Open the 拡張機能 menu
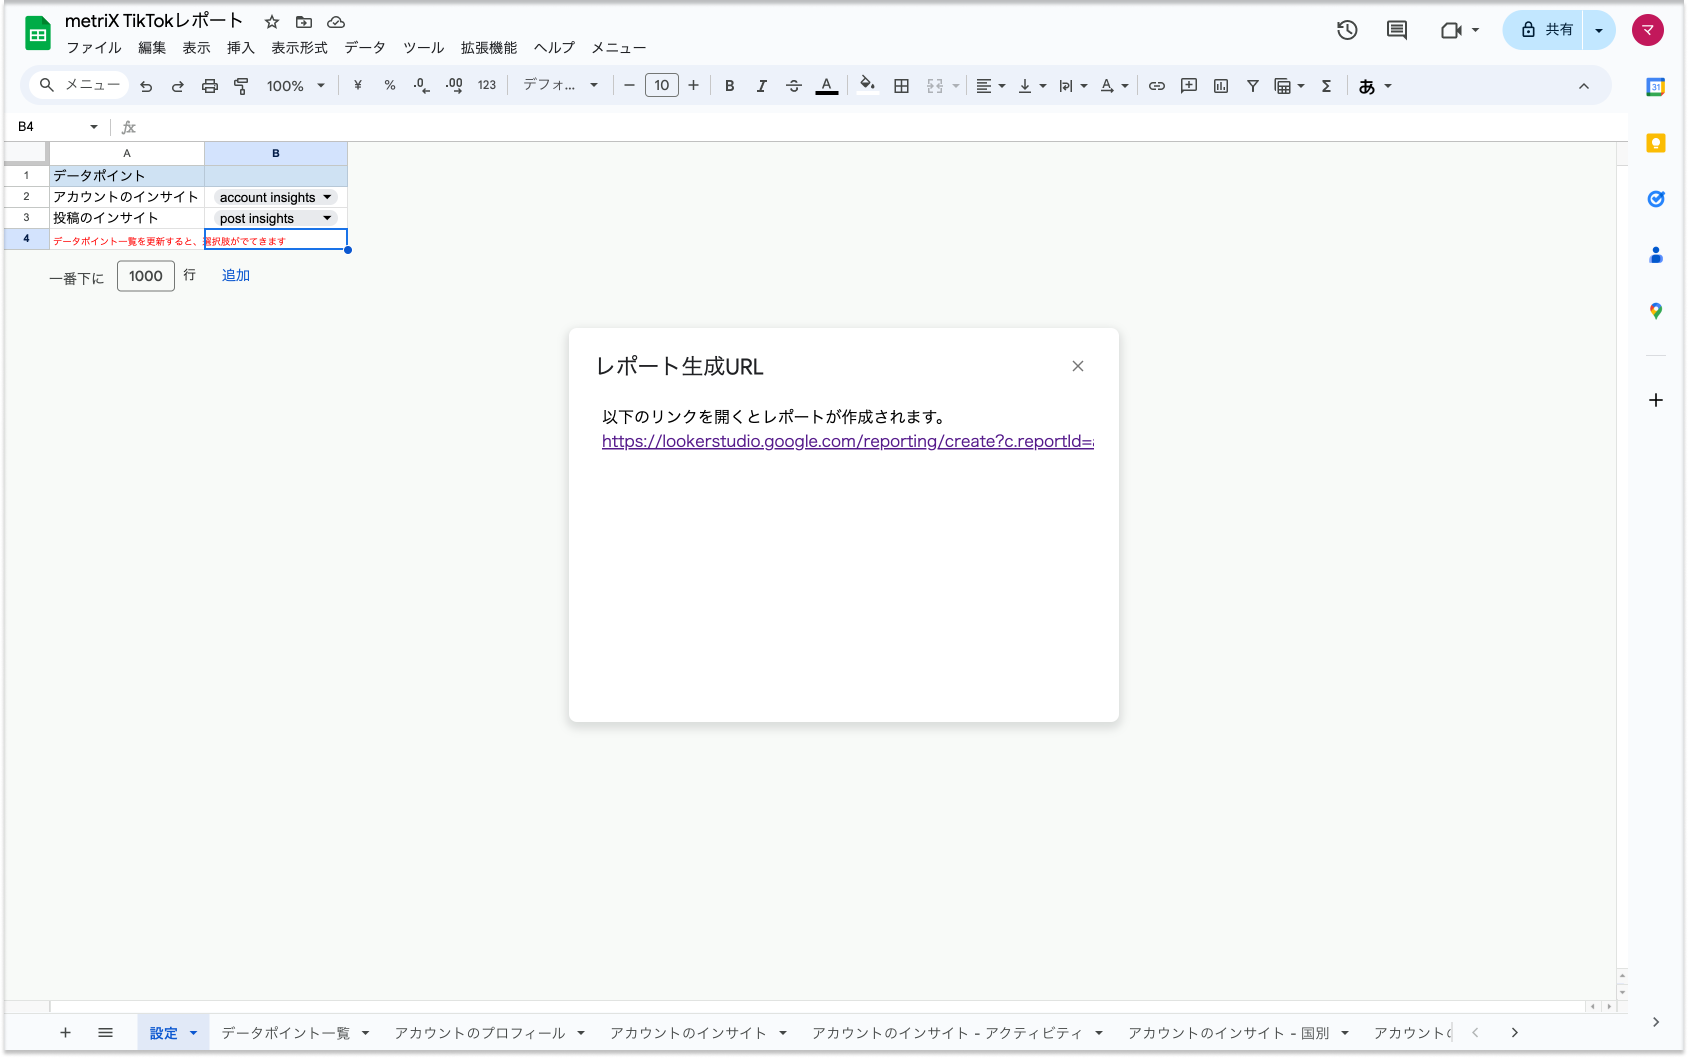Screen dimensions: 1688x1058 489,48
